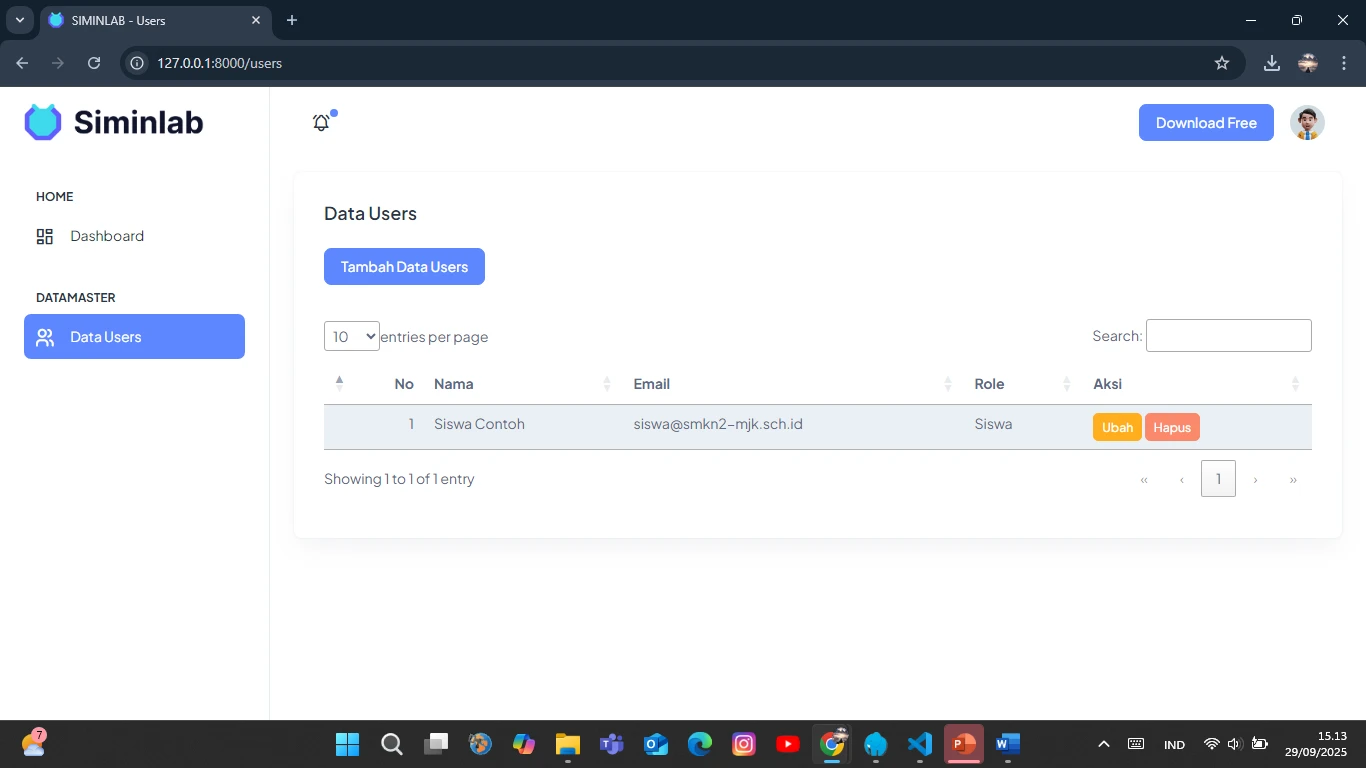The width and height of the screenshot is (1366, 768).
Task: Click the Siminlab logo
Action: 114,122
